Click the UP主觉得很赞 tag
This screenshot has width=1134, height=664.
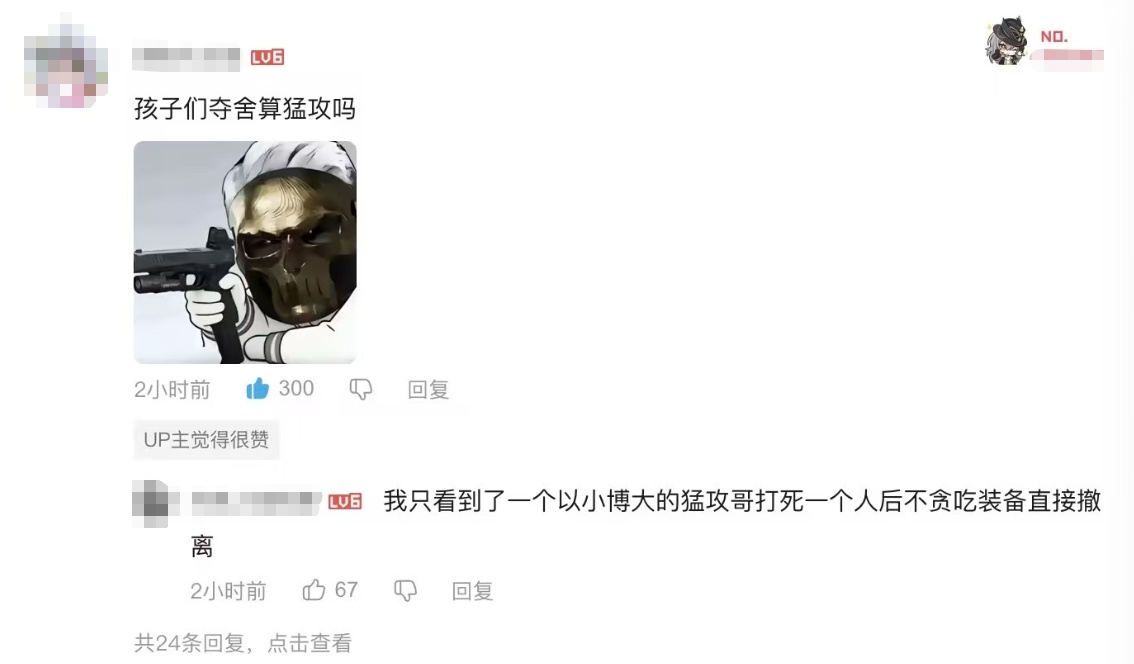coord(206,440)
